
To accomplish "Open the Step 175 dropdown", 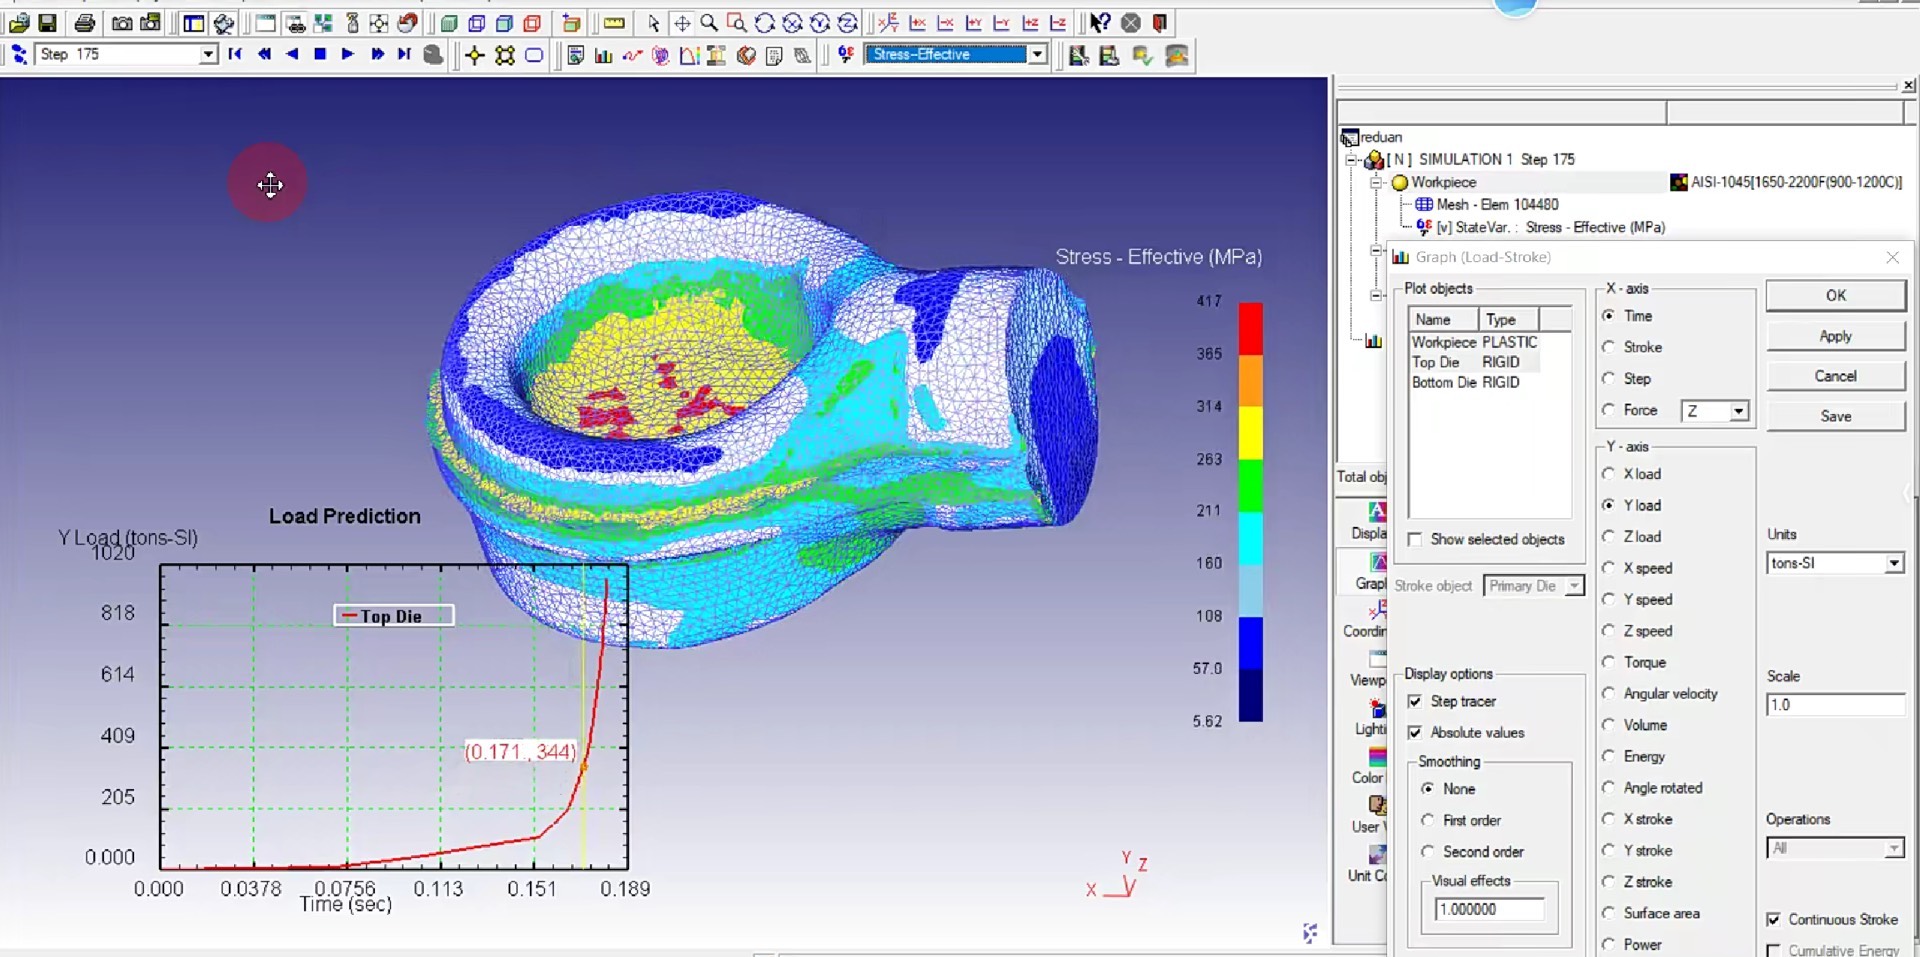I will tap(208, 55).
